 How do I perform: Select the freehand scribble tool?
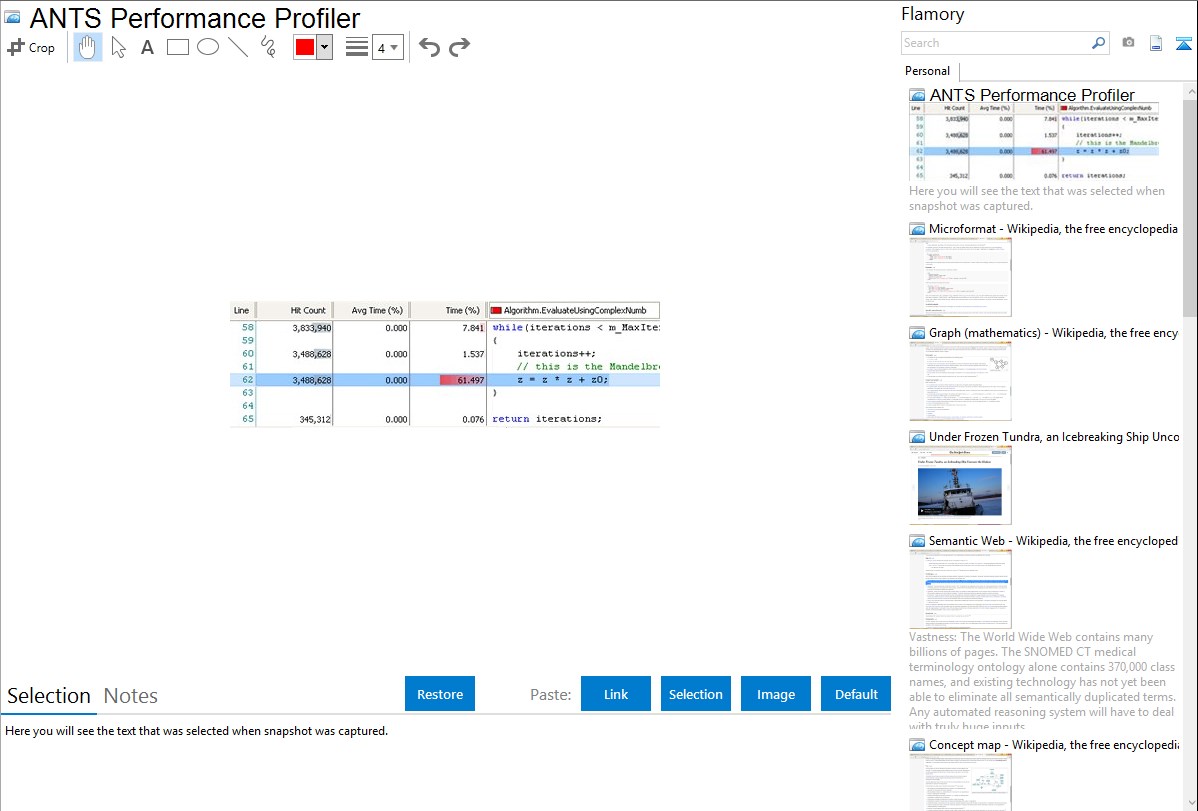tap(268, 47)
